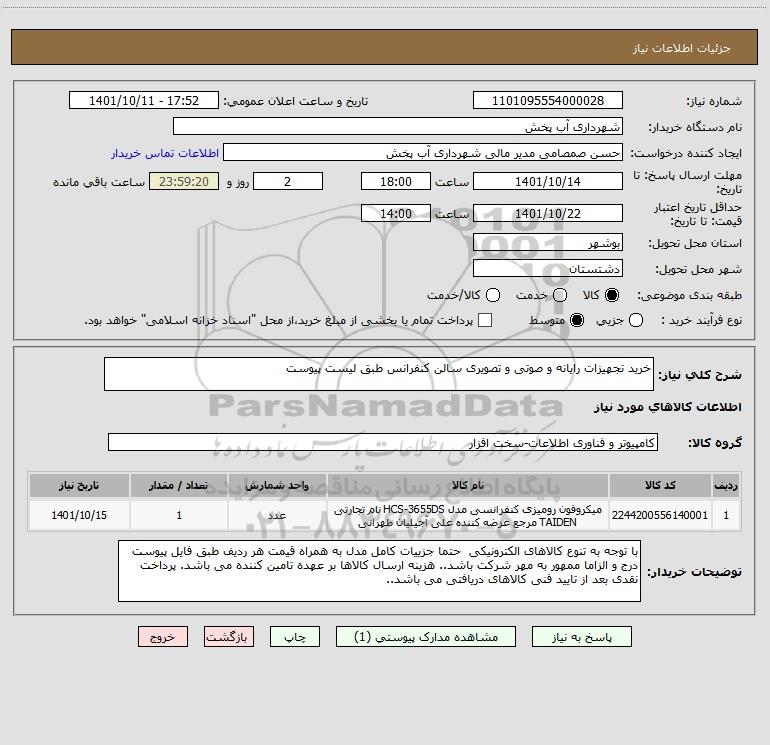Click section heading اطلاعات کالاهای مورد نیاز
The image size is (770, 745).
(667, 407)
